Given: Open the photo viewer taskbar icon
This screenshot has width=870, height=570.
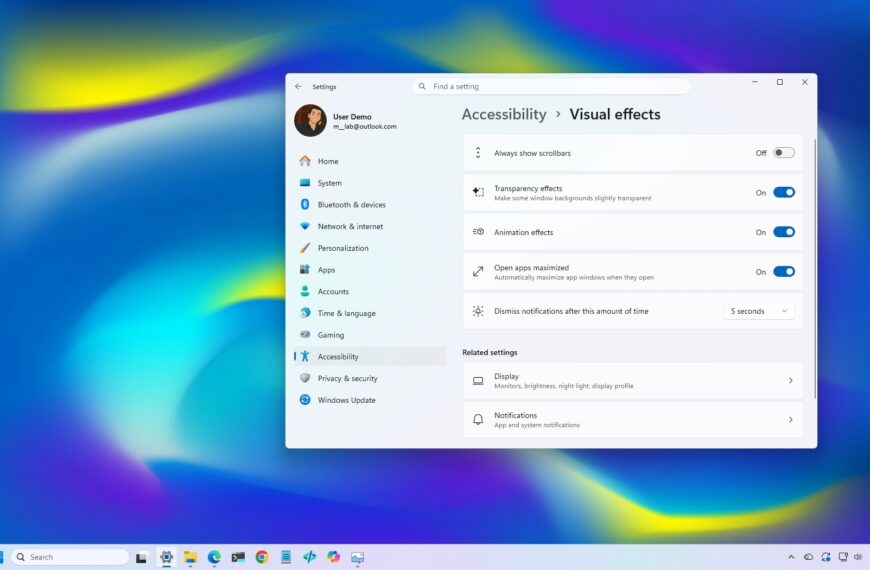Looking at the screenshot, I should 357,557.
